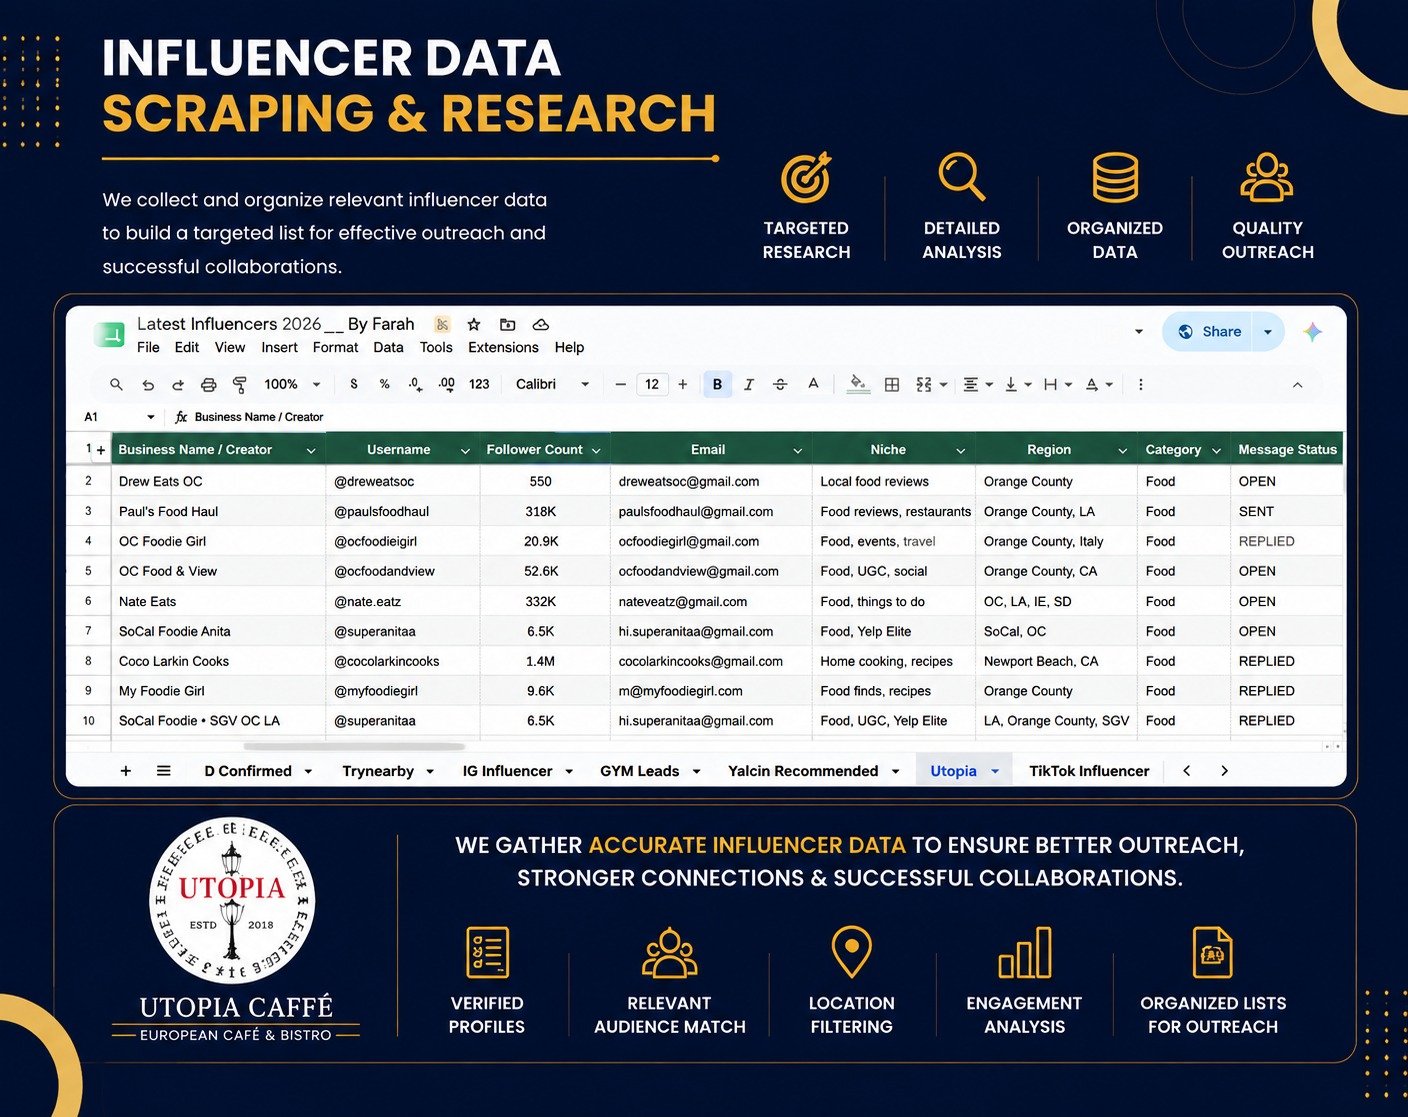This screenshot has height=1117, width=1408.
Task: Open the Niche column filter
Action: pos(960,451)
